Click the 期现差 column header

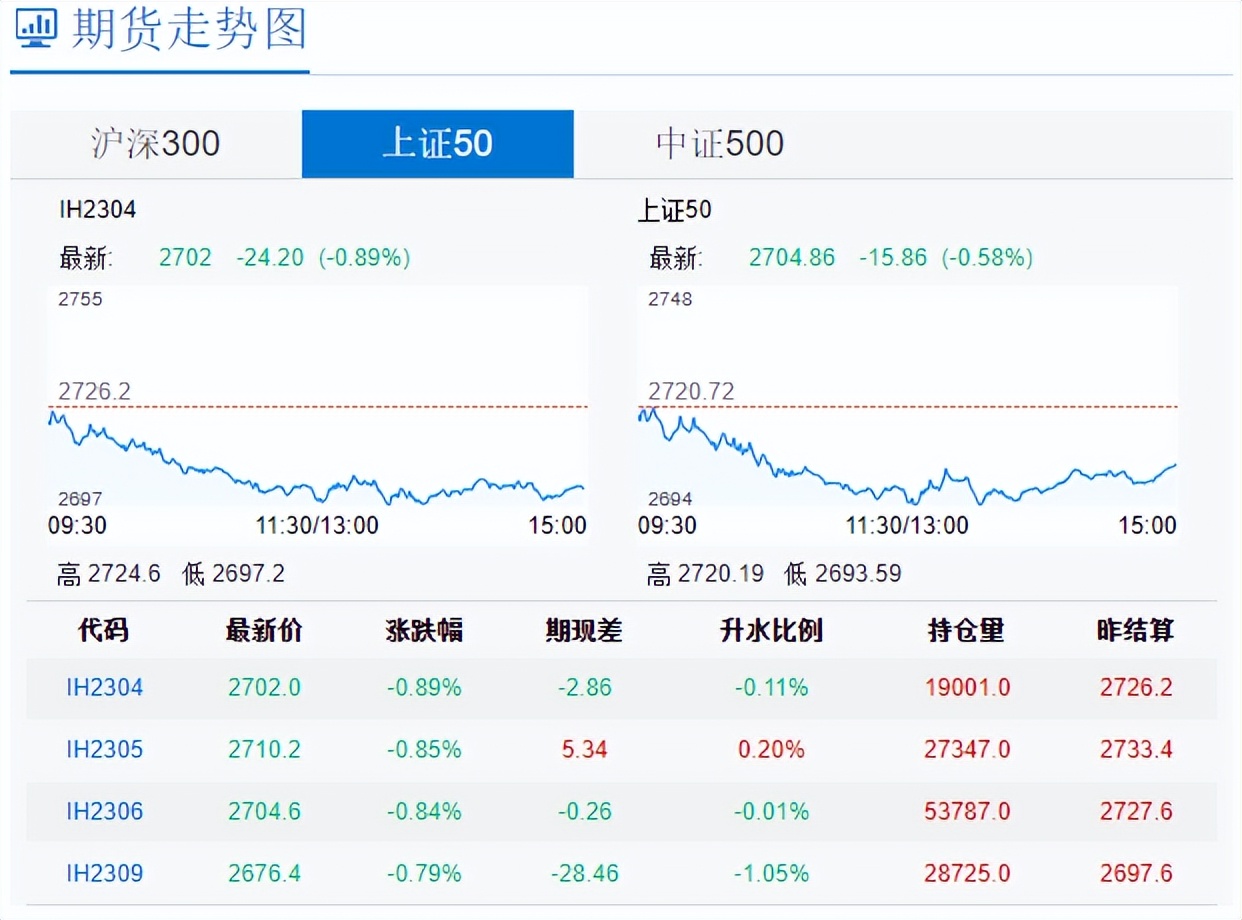[x=585, y=631]
